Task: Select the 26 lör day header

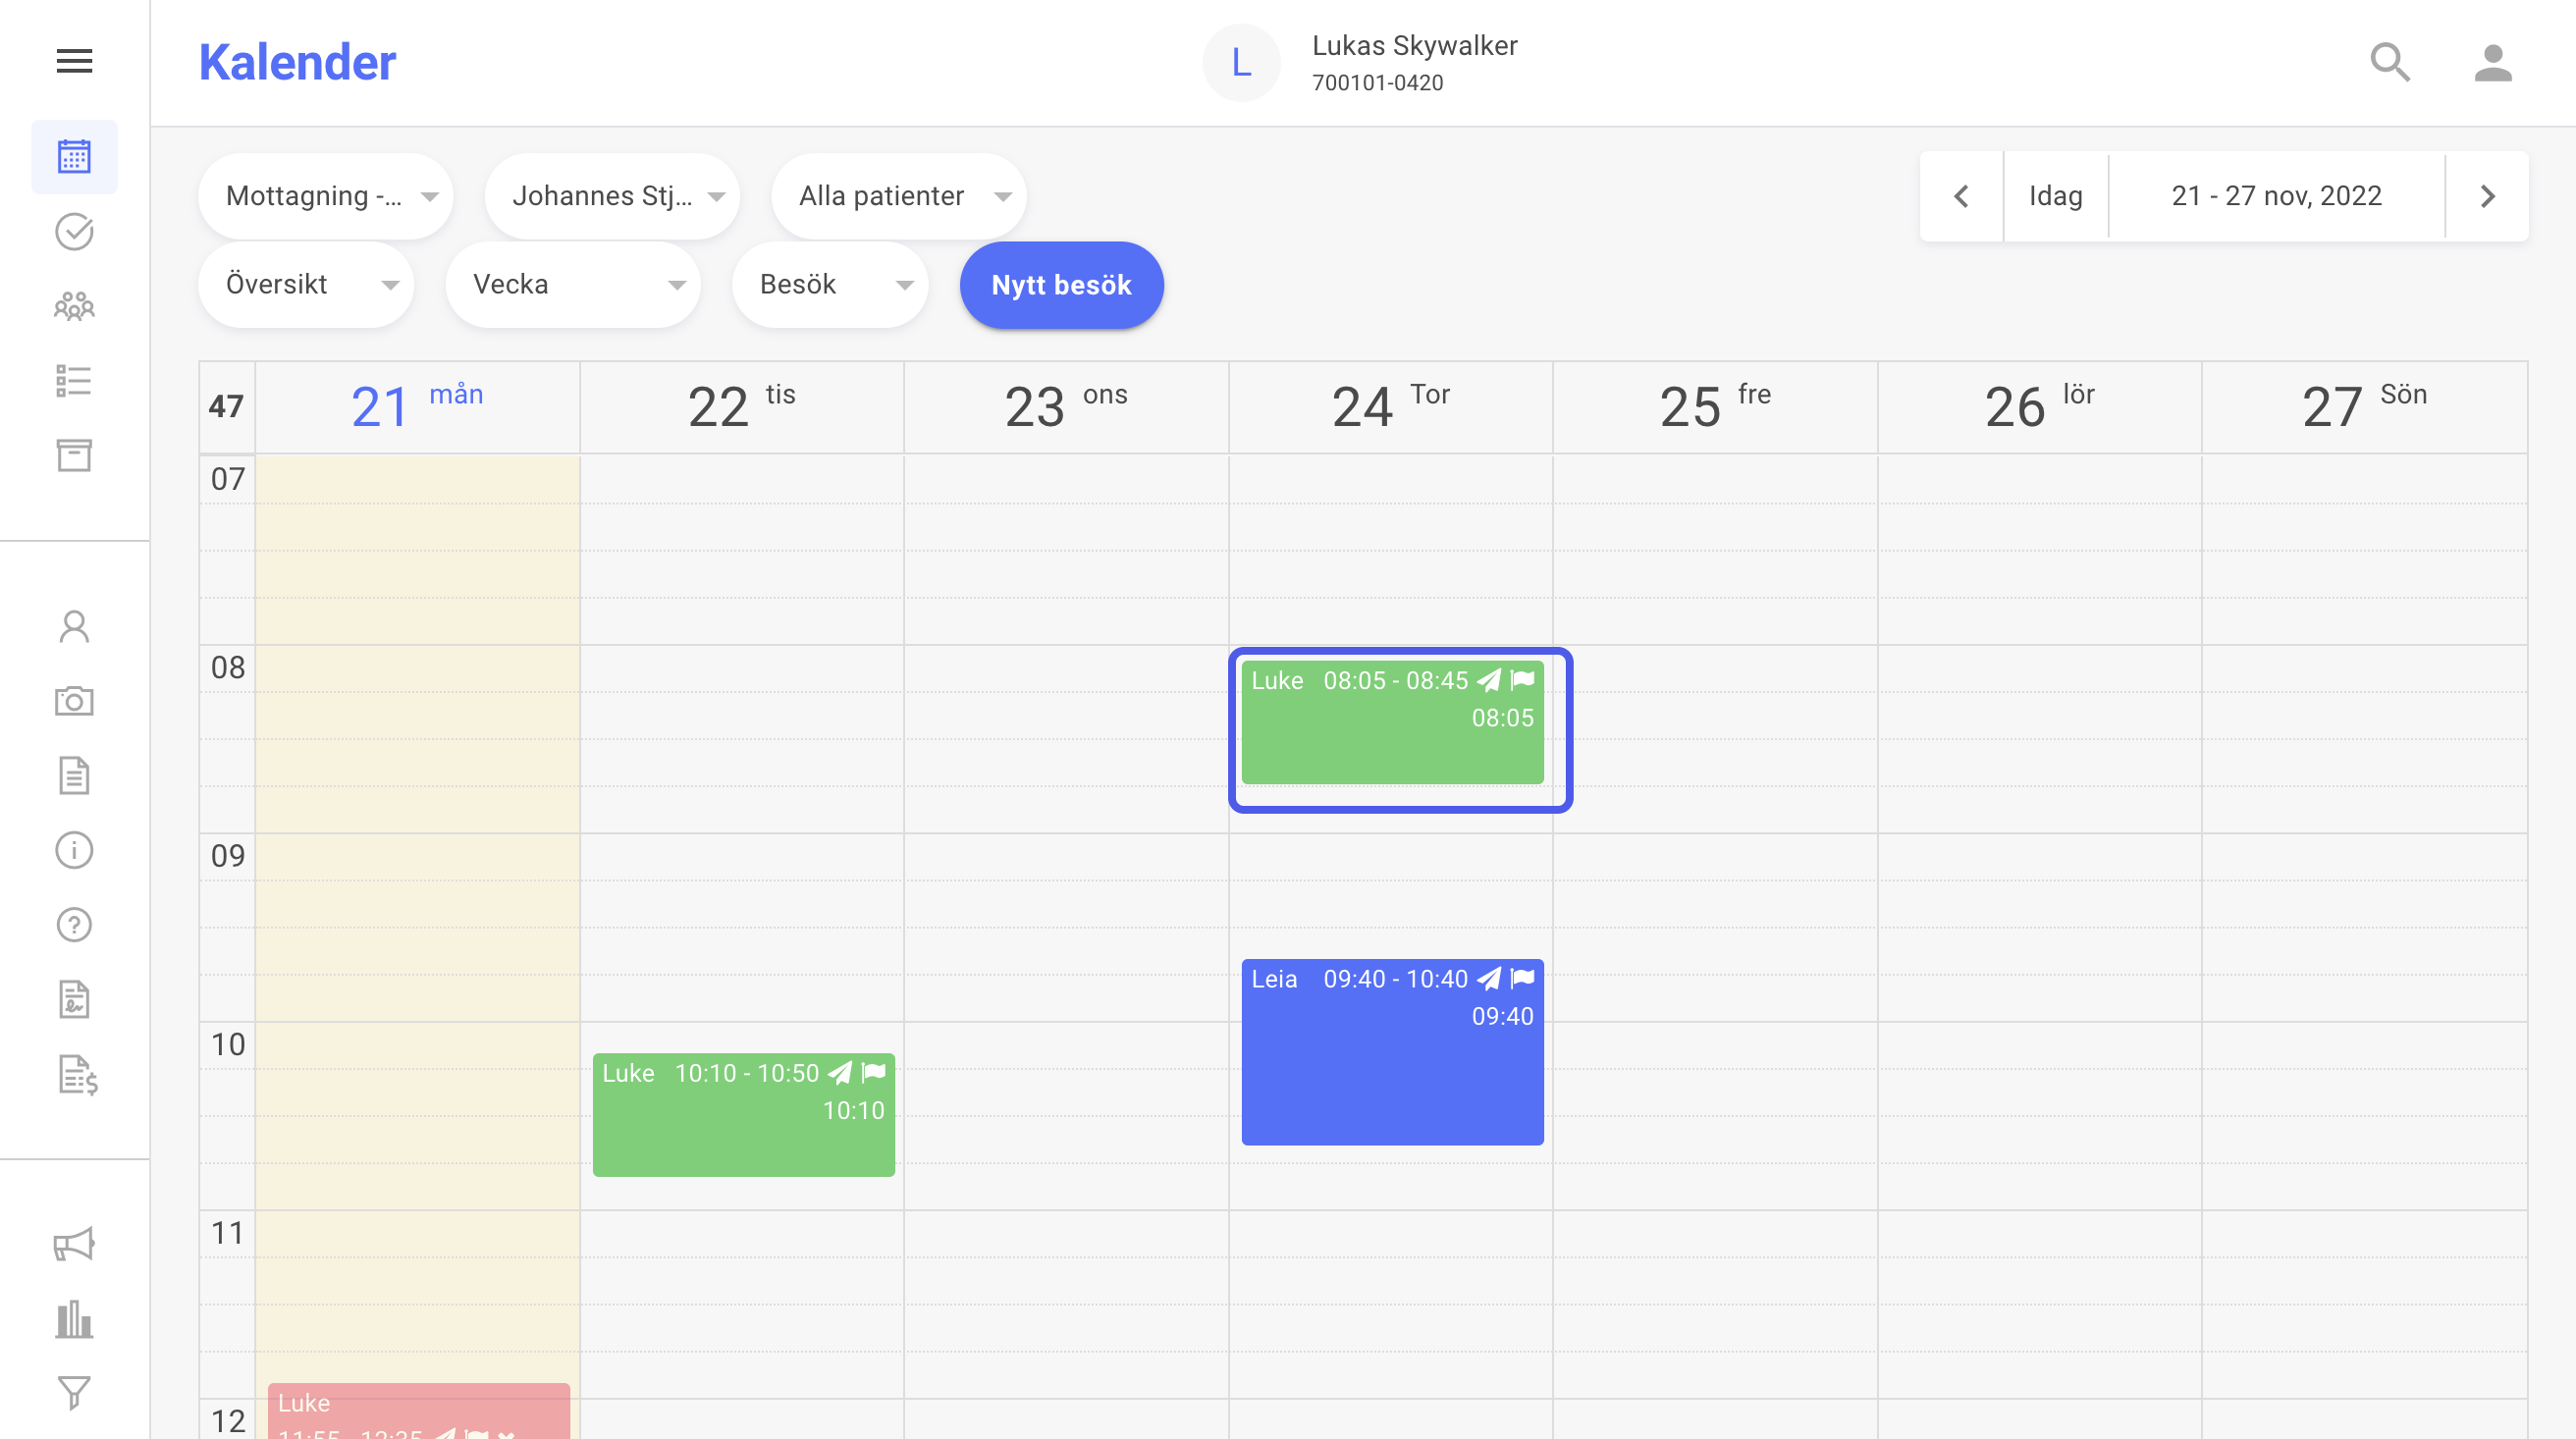Action: 2040,407
